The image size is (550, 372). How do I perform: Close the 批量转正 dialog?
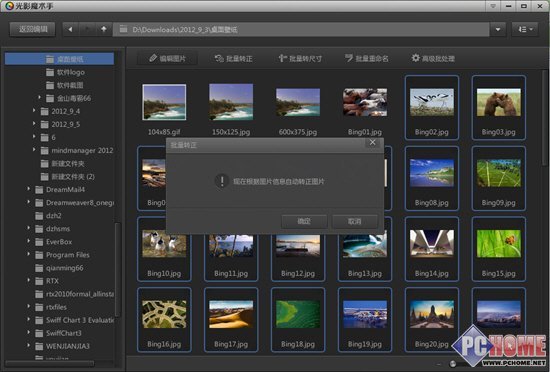[x=373, y=143]
